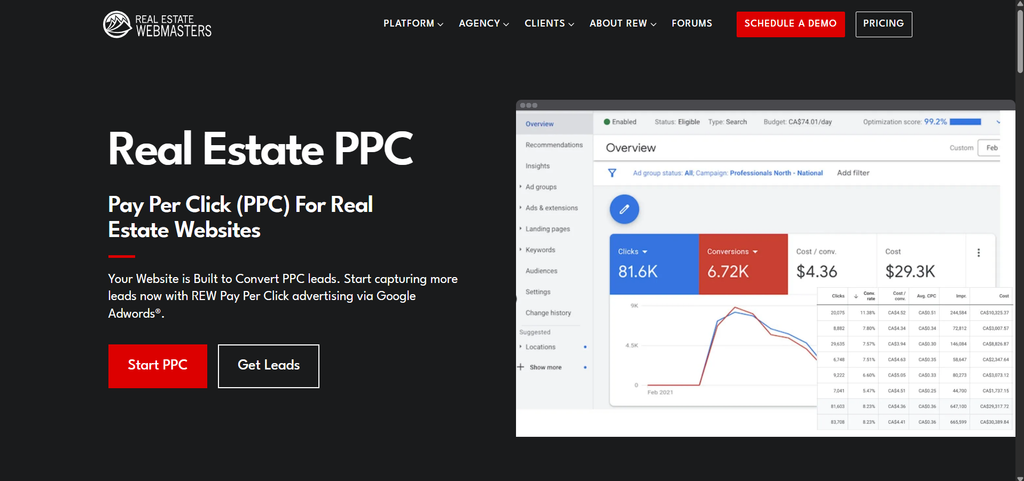Open the Conversions metric dropdown
Screen dimensions: 1024x481
(733, 251)
